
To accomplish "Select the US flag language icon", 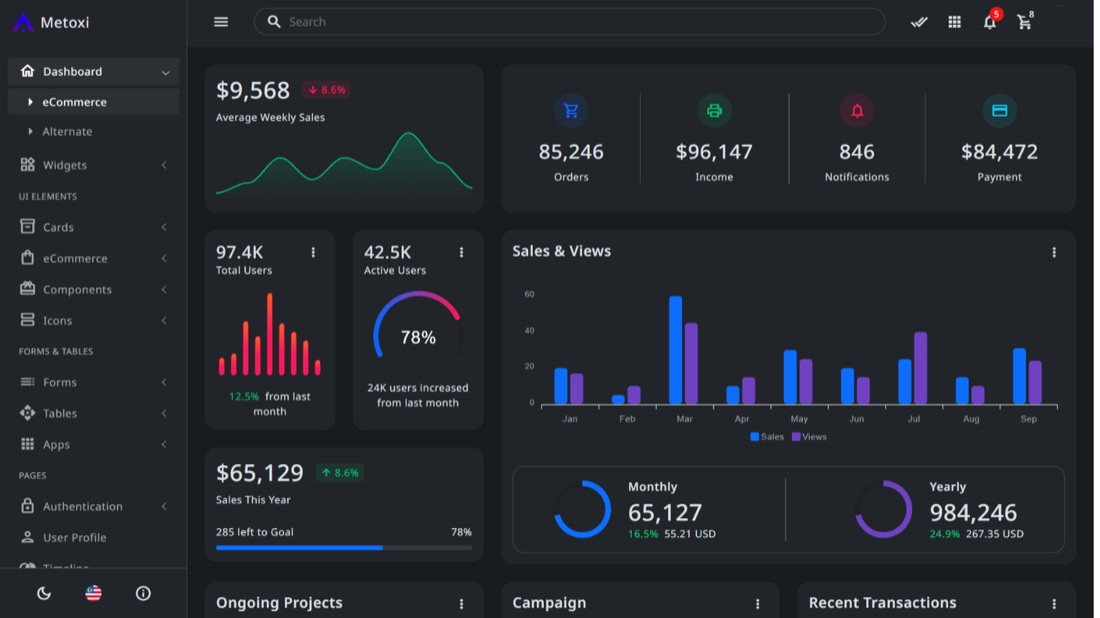I will tap(93, 593).
